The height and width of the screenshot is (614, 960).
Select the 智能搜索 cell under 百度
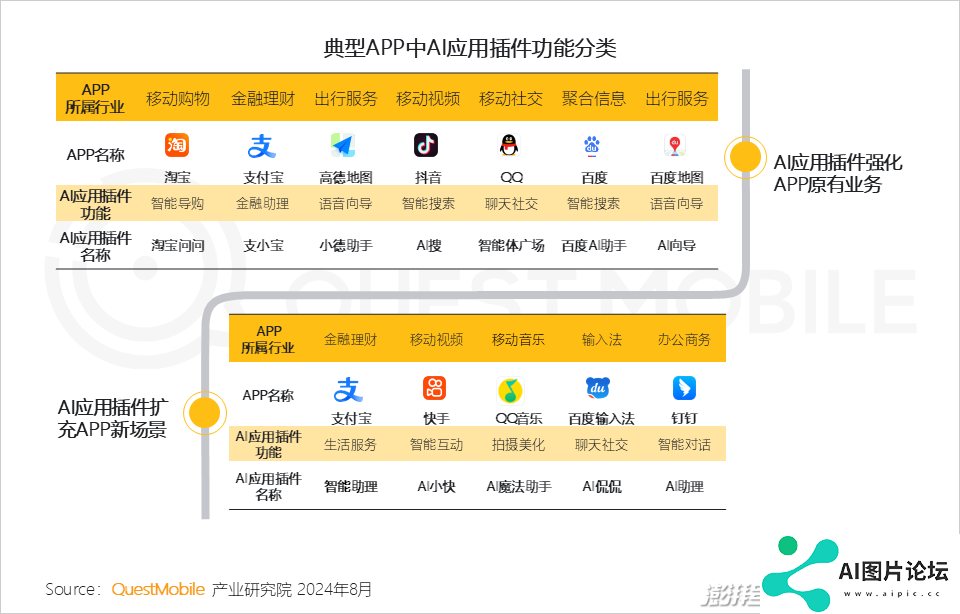[x=593, y=204]
